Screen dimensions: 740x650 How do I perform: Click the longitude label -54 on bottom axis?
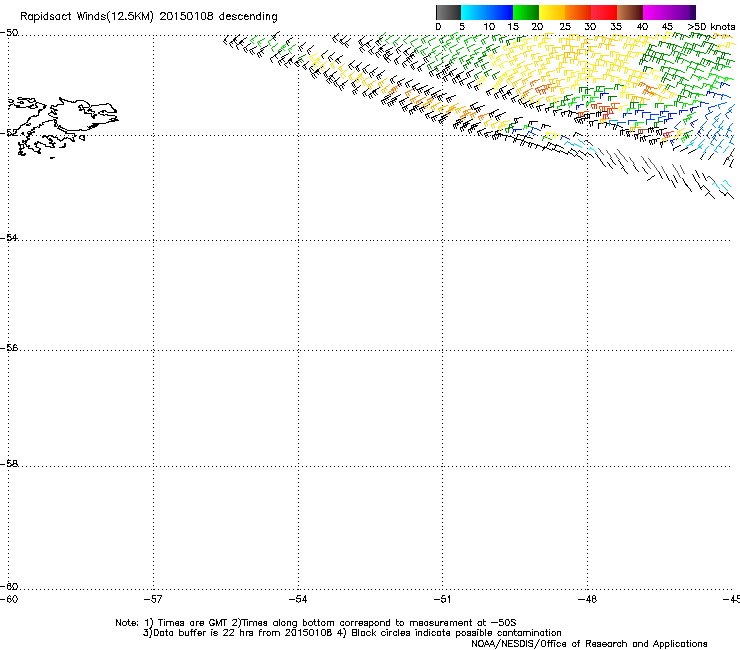click(x=298, y=599)
